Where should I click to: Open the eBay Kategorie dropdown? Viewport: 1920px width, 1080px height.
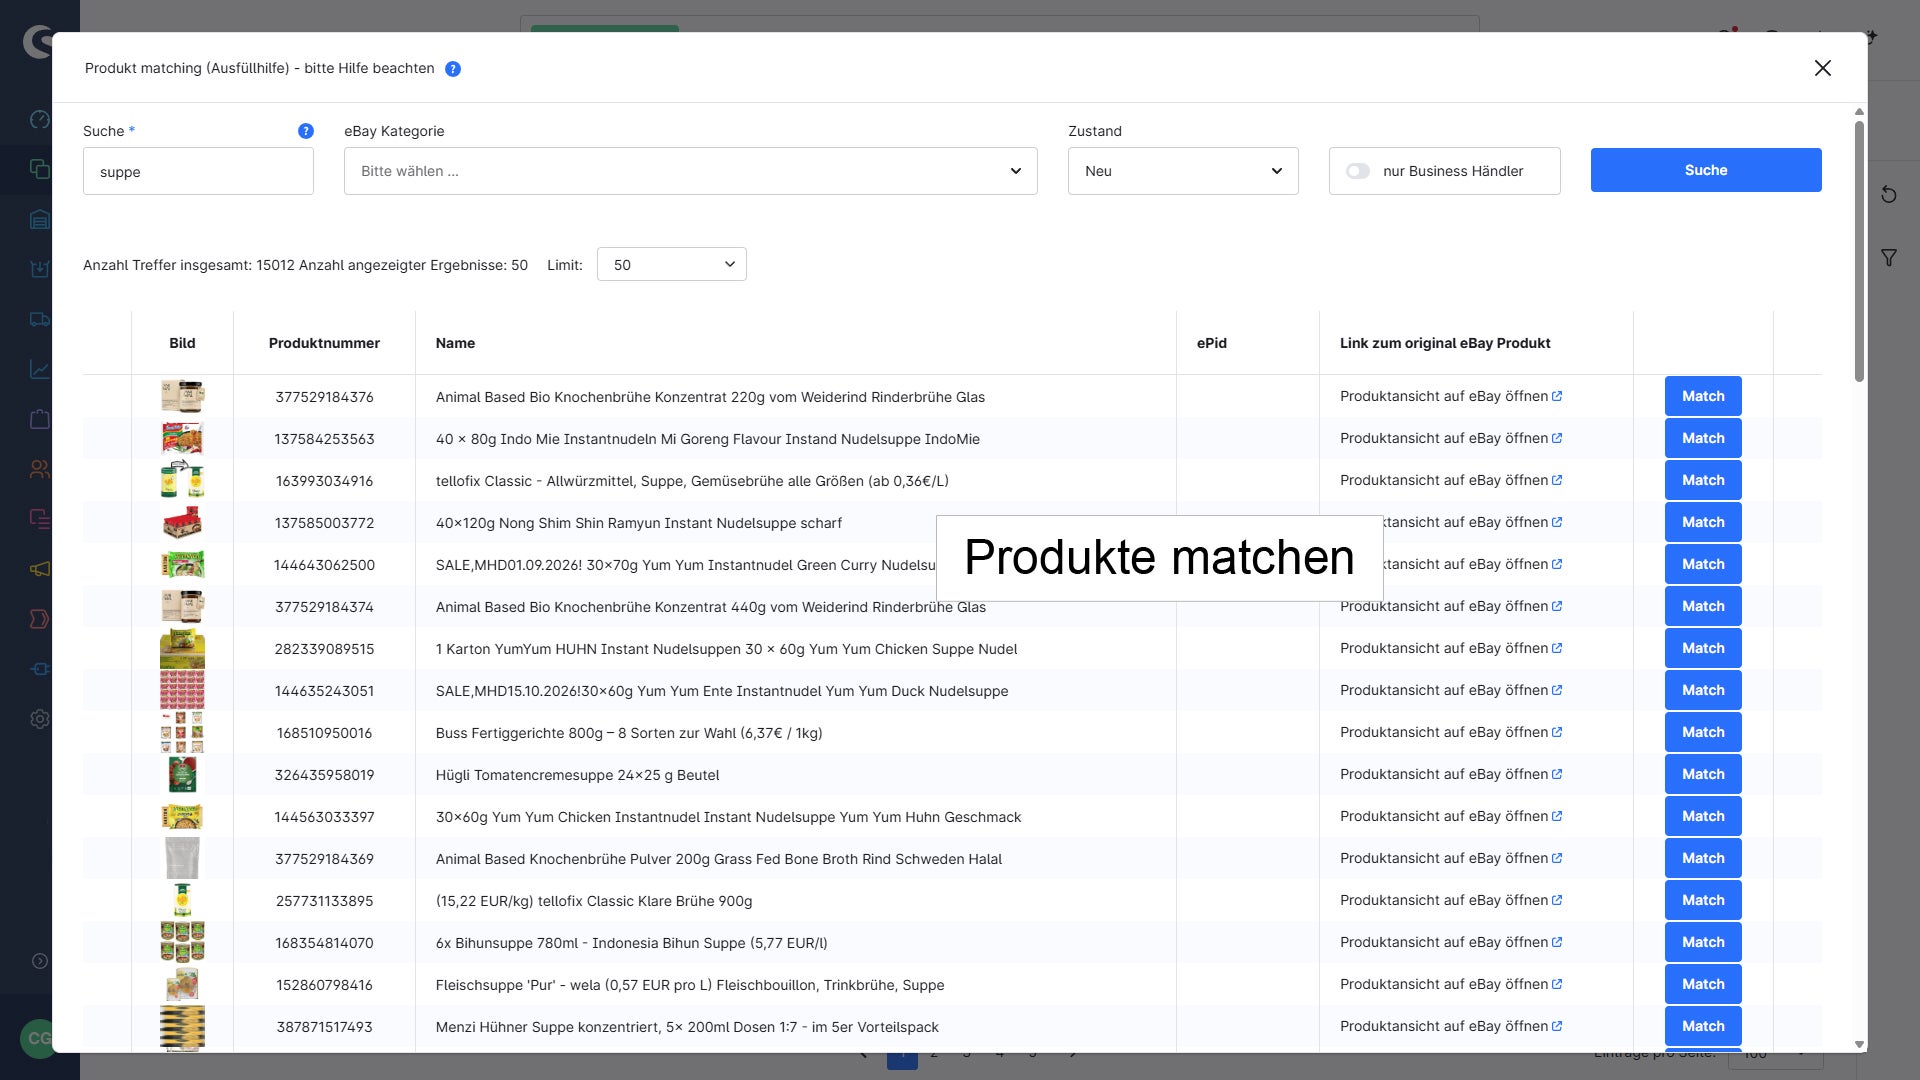pos(690,171)
